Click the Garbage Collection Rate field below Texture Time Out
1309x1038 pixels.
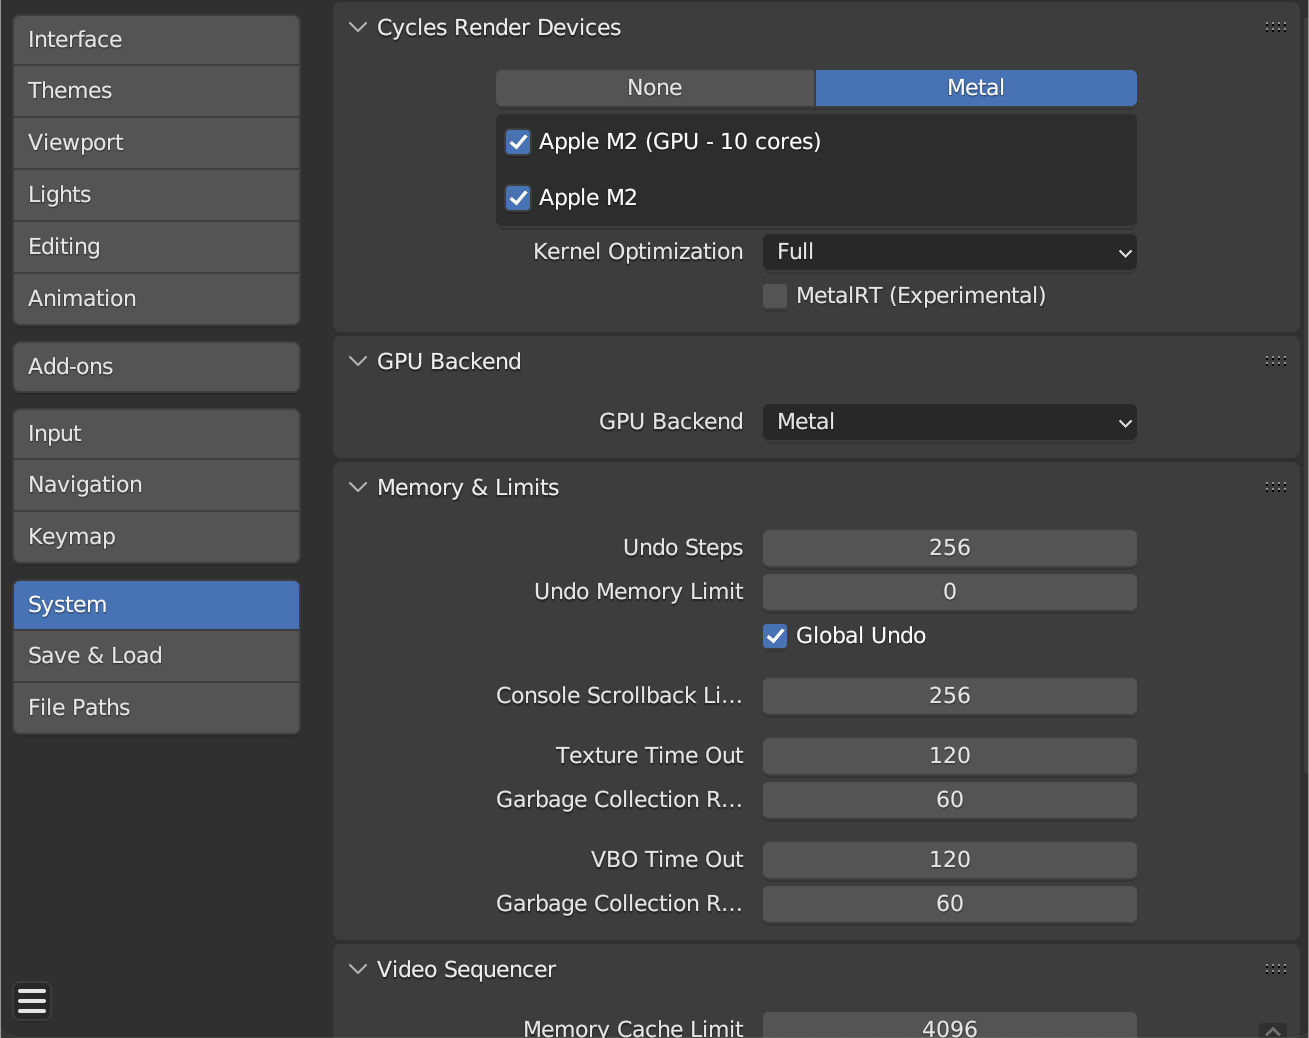(950, 800)
